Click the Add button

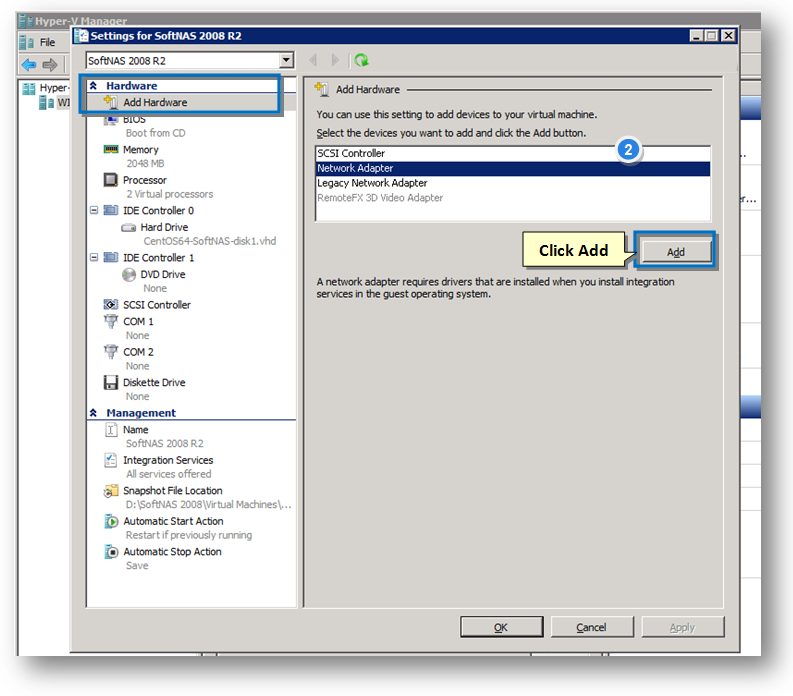click(x=675, y=251)
